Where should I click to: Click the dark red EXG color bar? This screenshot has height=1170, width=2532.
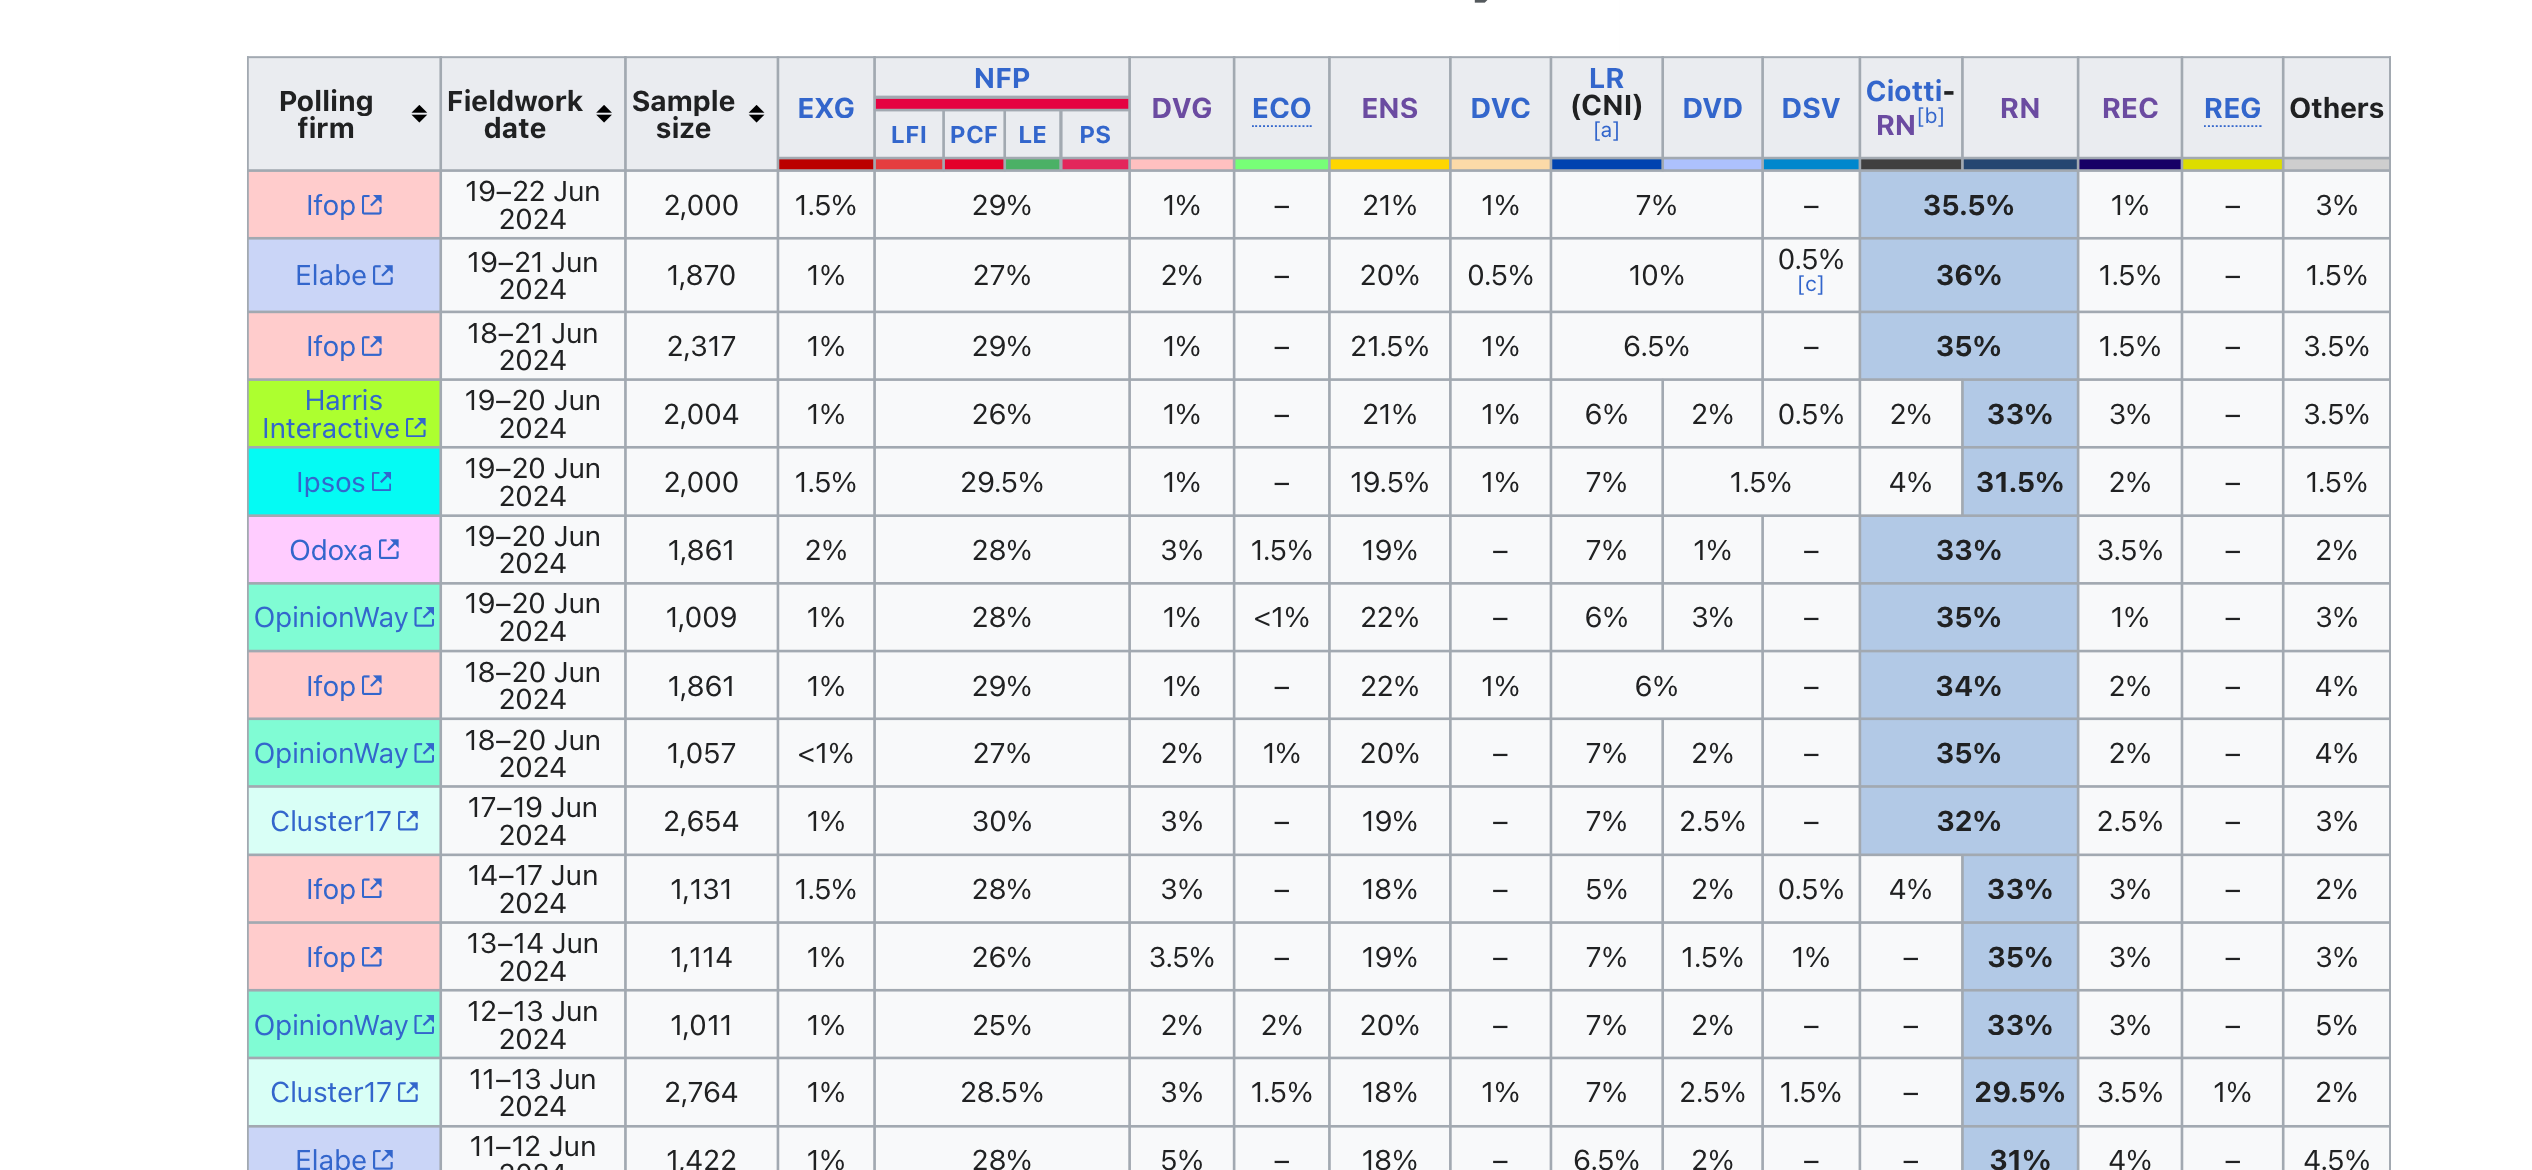[826, 164]
